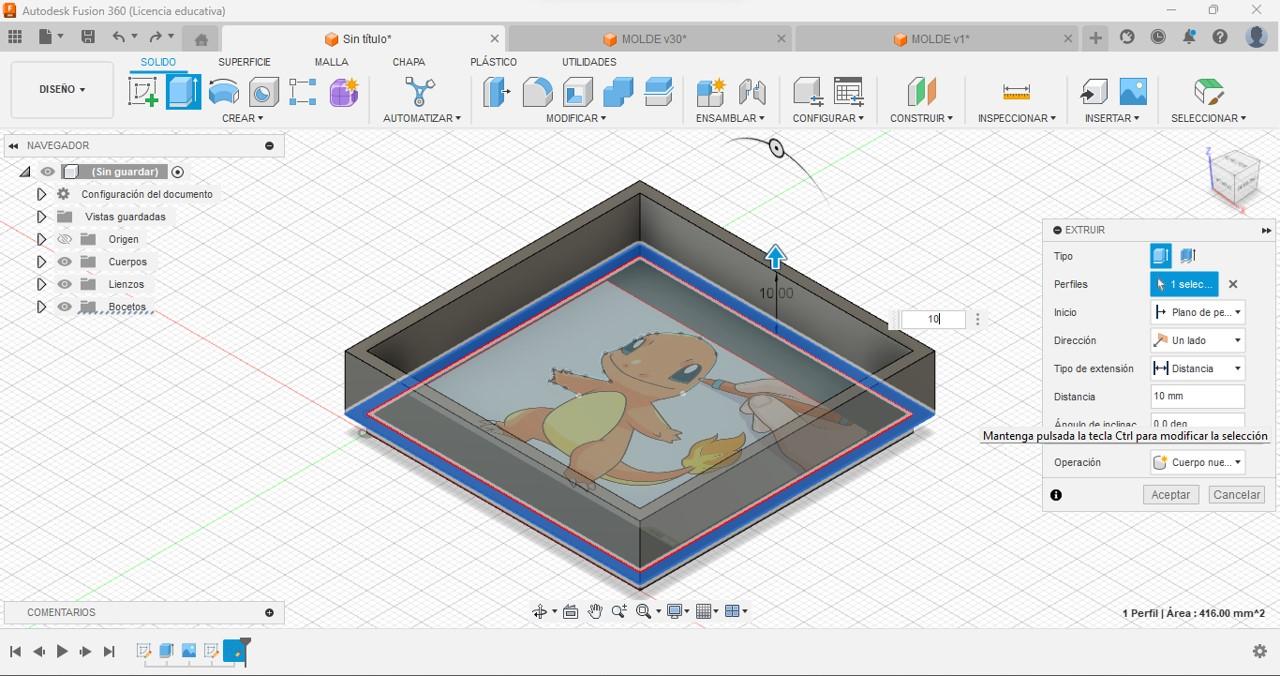Play the timeline

point(62,651)
